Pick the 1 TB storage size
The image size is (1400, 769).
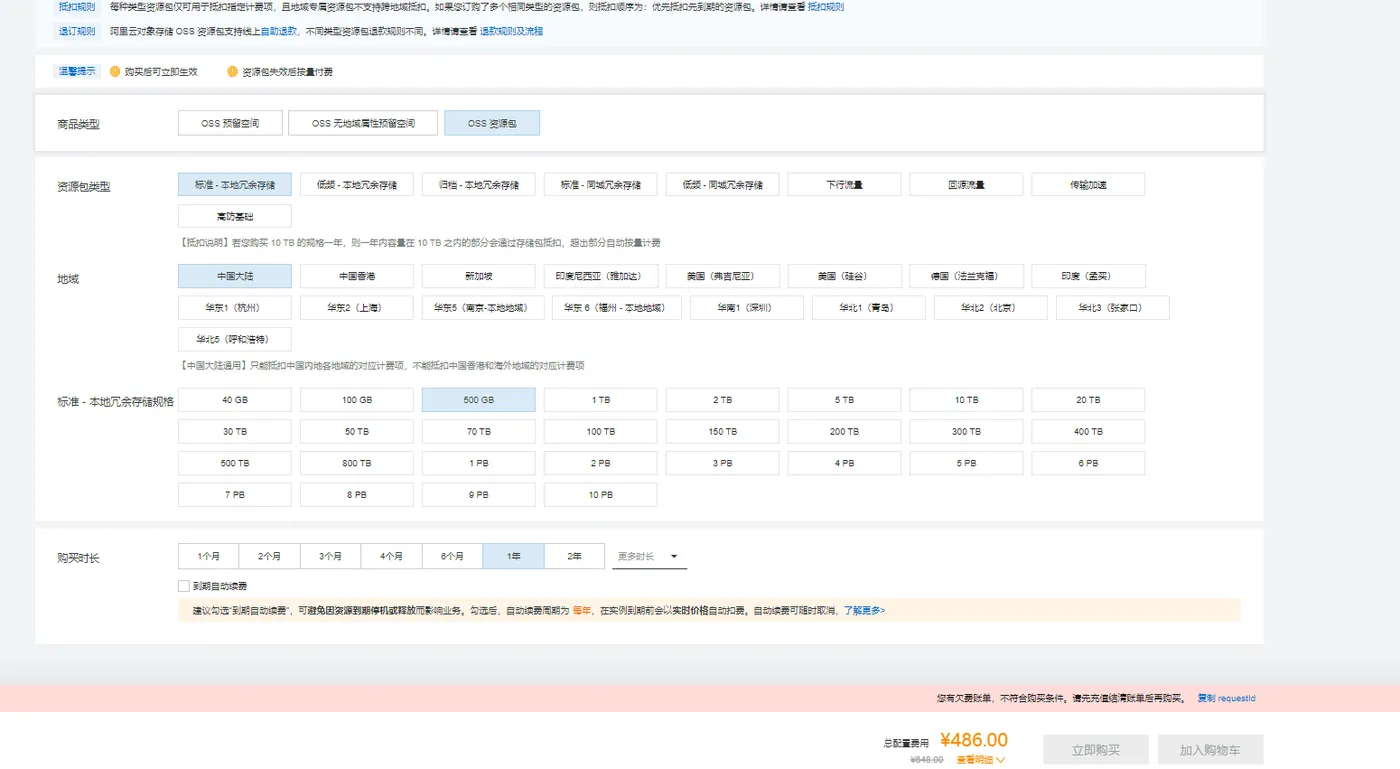click(x=601, y=400)
